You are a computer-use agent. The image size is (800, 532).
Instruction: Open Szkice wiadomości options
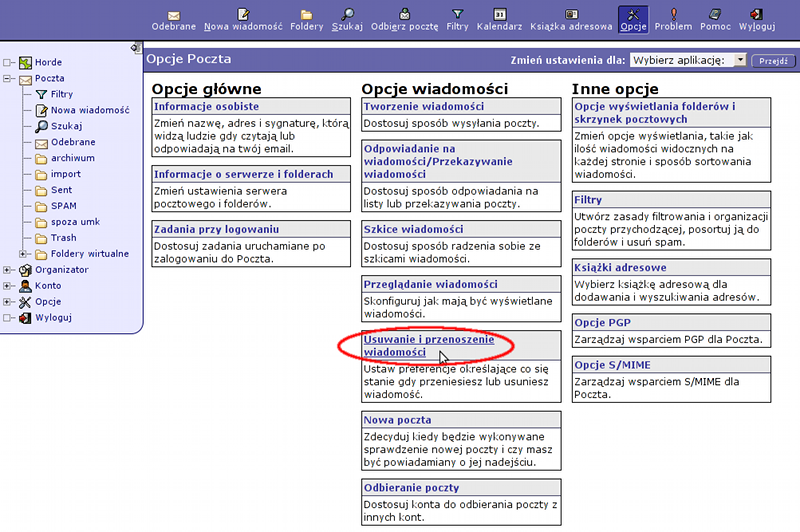click(413, 229)
